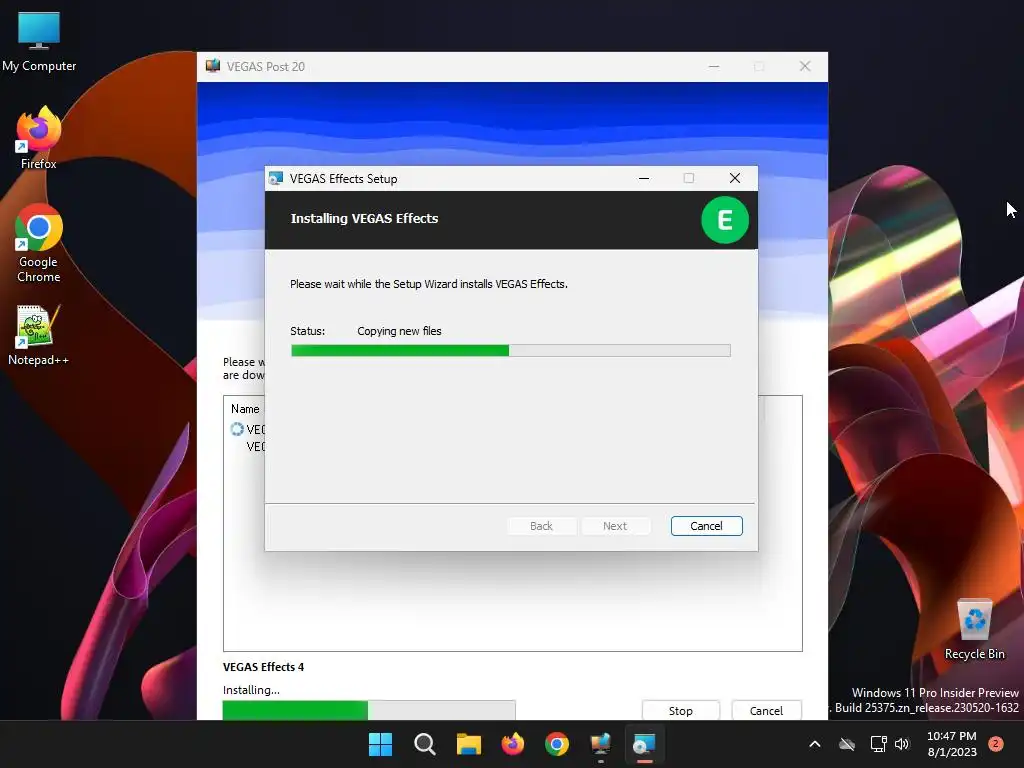Cancel the VEGAS Effects Setup wizard
Image resolution: width=1024 pixels, height=768 pixels.
[706, 526]
